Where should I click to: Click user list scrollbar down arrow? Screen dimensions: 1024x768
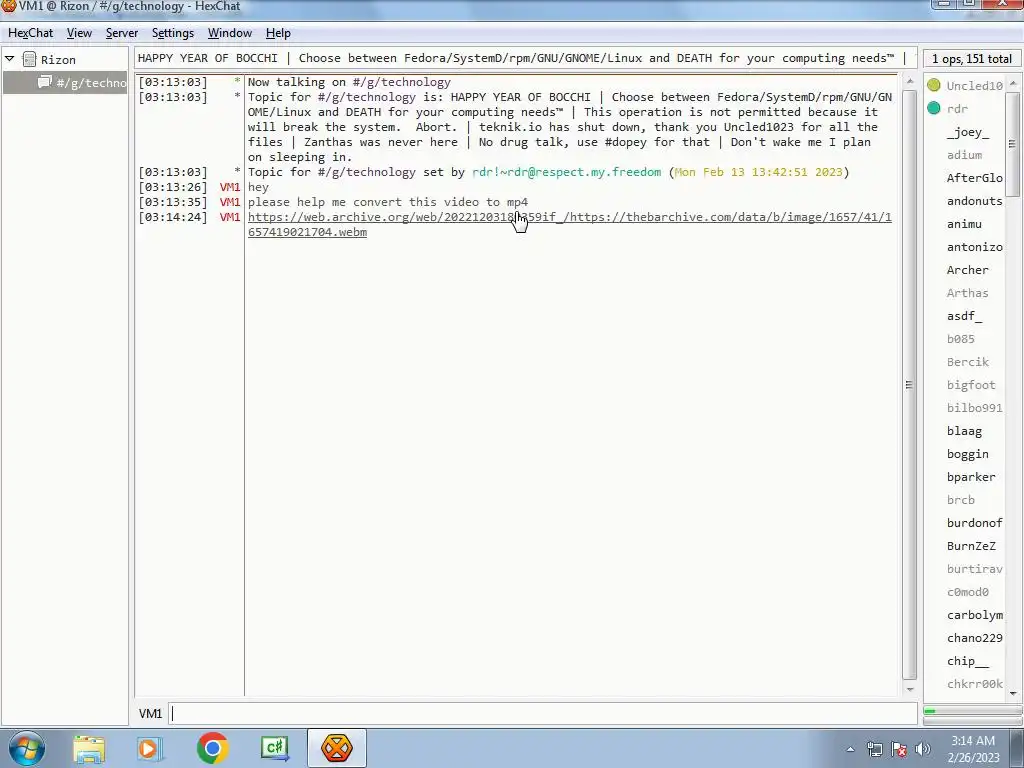point(1013,694)
